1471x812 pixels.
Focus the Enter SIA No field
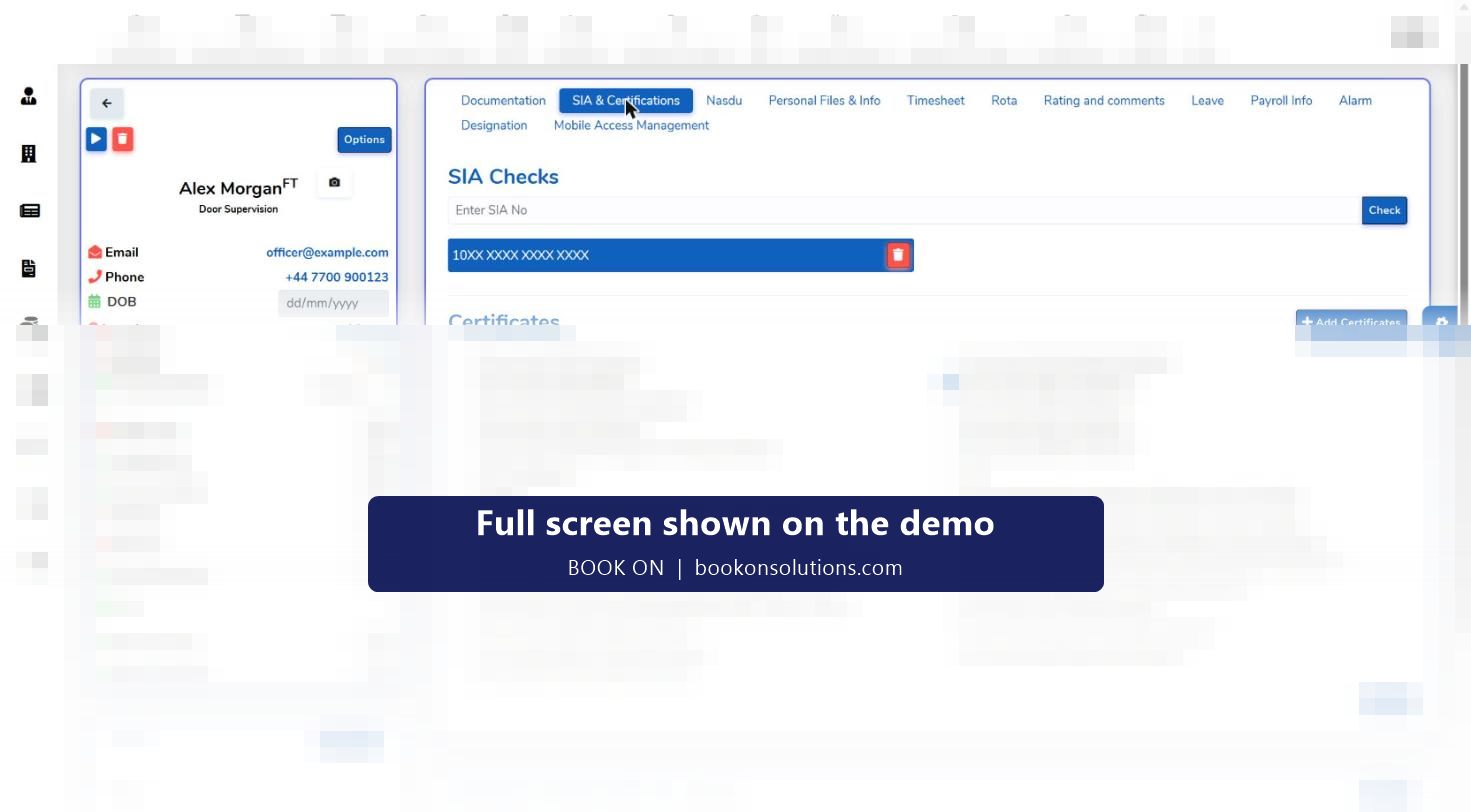(905, 210)
